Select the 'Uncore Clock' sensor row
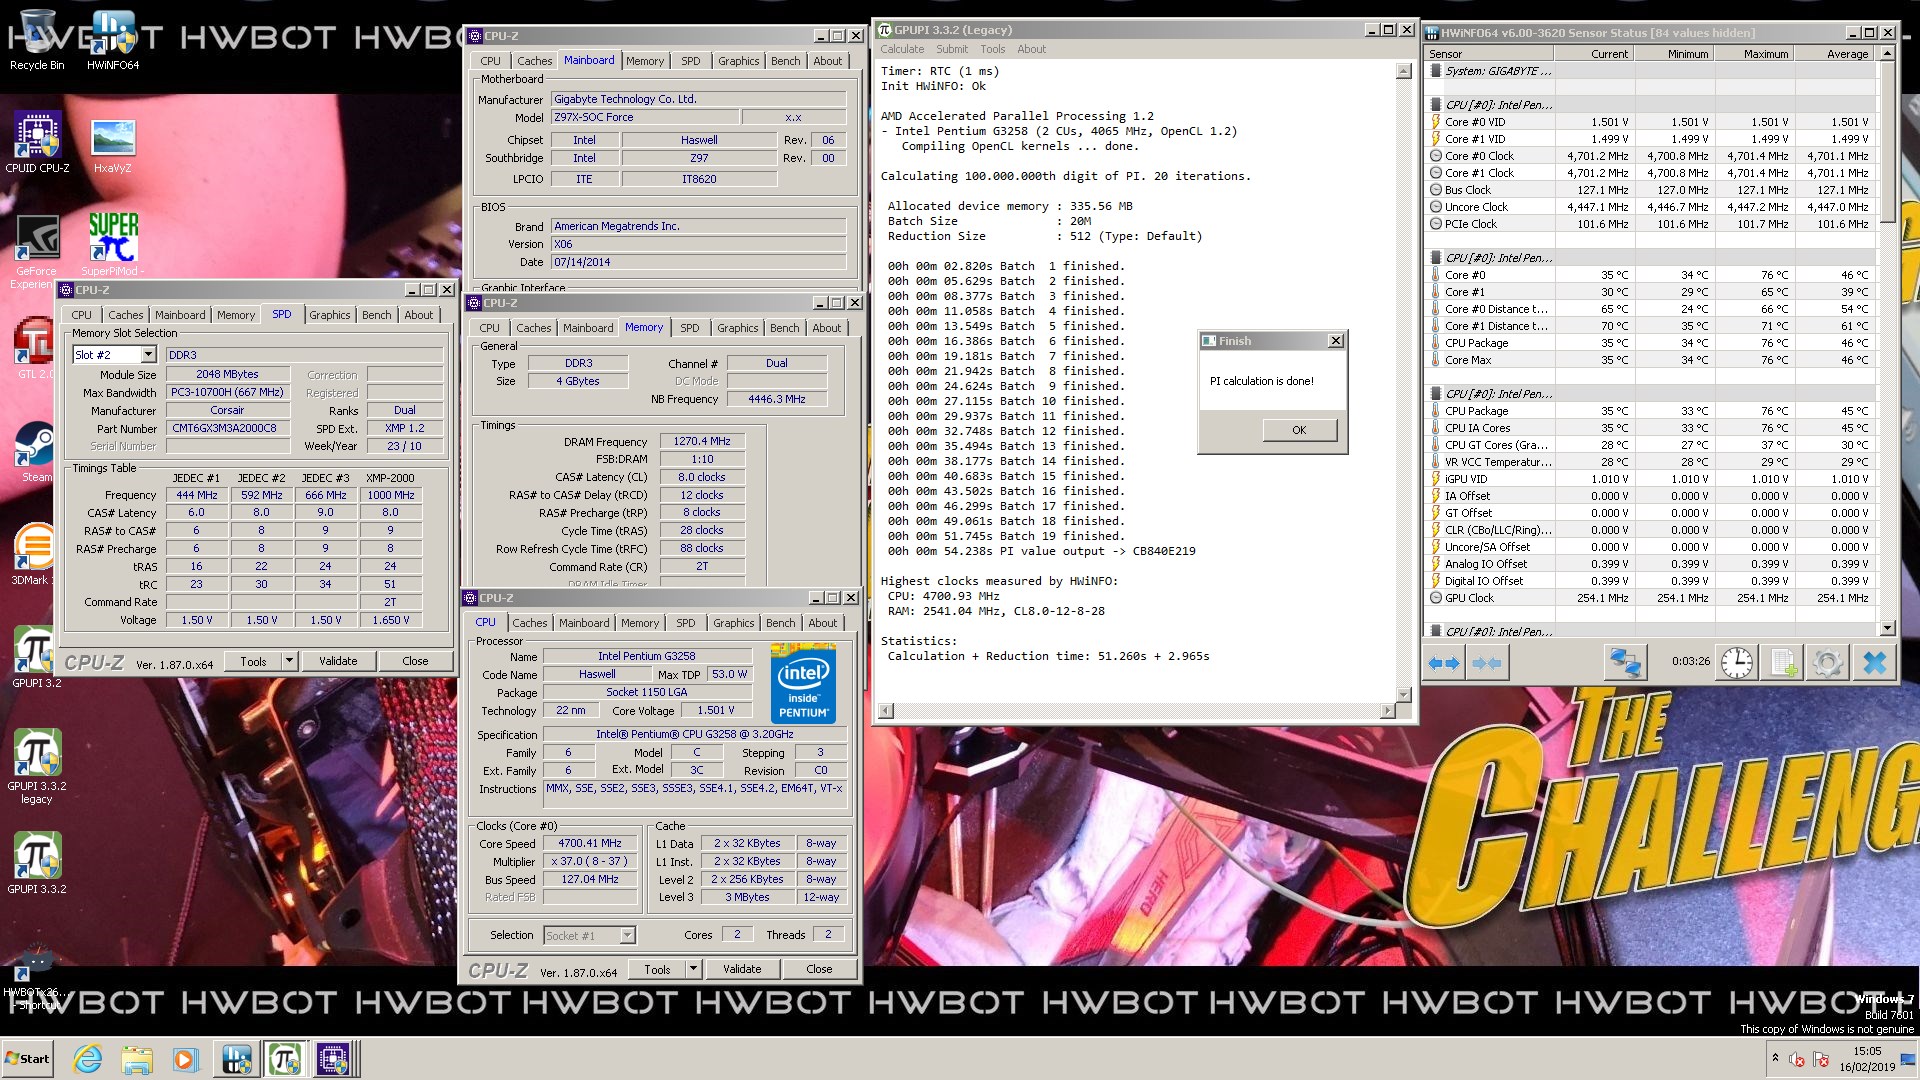Viewport: 1920px width, 1080px height. (1650, 207)
